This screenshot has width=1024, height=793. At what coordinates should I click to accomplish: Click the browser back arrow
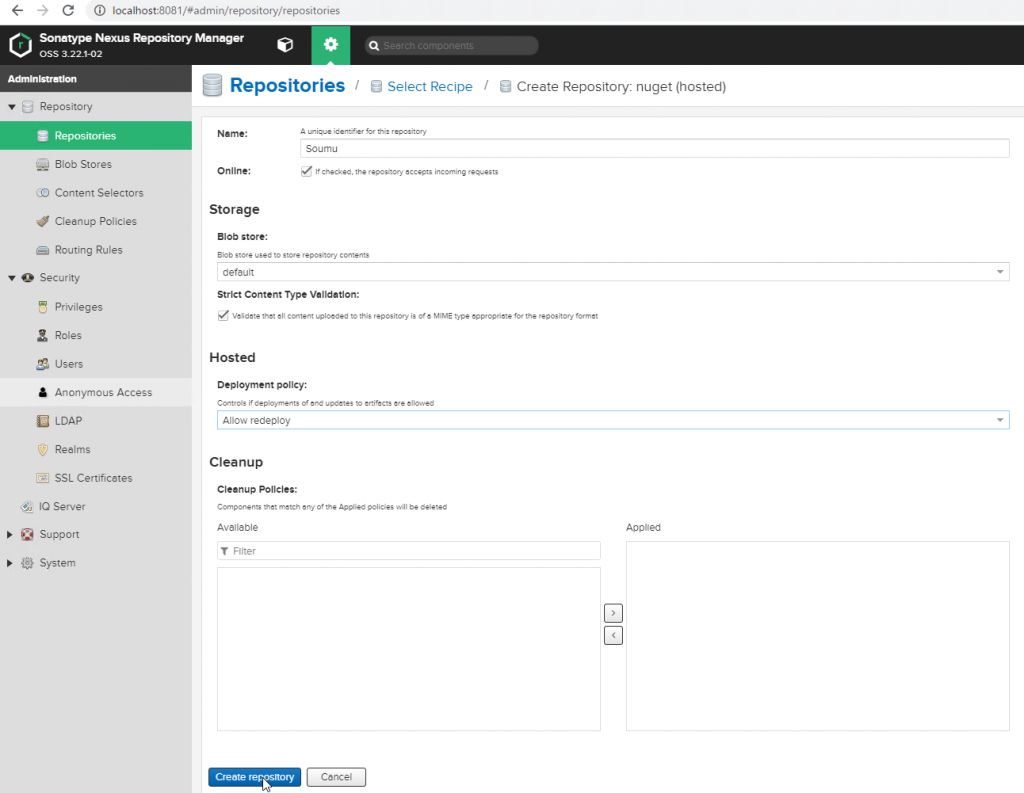click(18, 10)
